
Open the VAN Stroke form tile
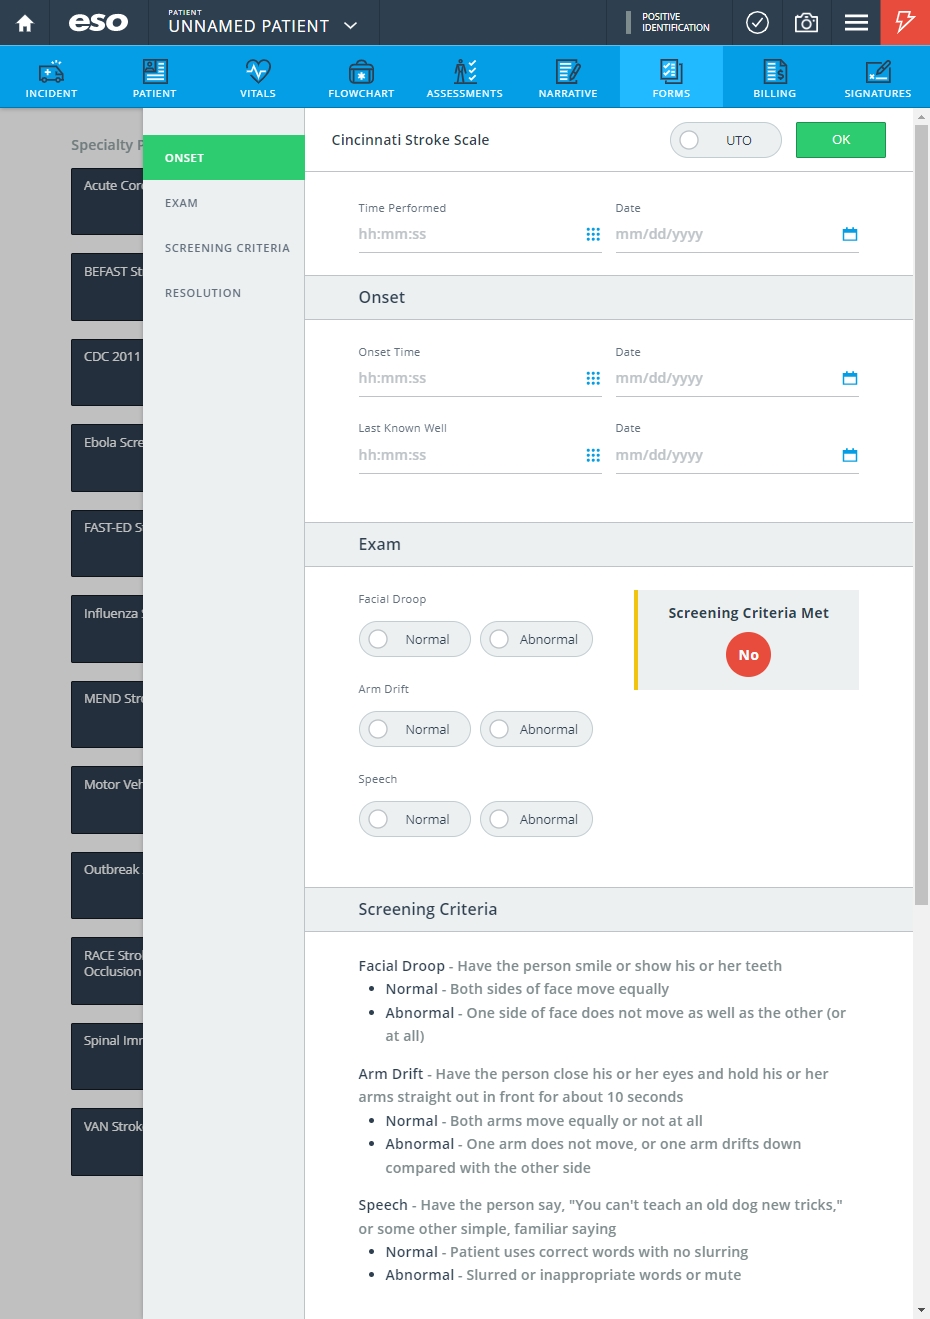click(x=107, y=1142)
